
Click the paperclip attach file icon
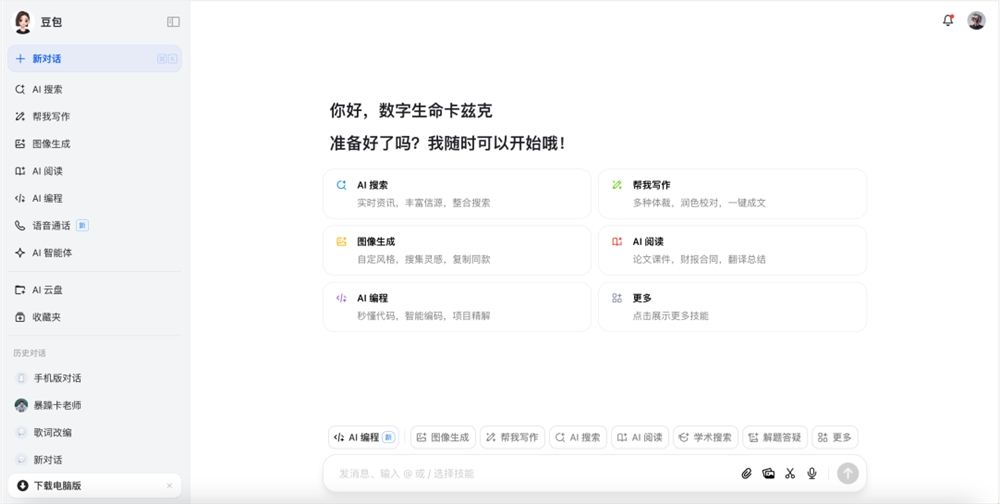point(746,473)
